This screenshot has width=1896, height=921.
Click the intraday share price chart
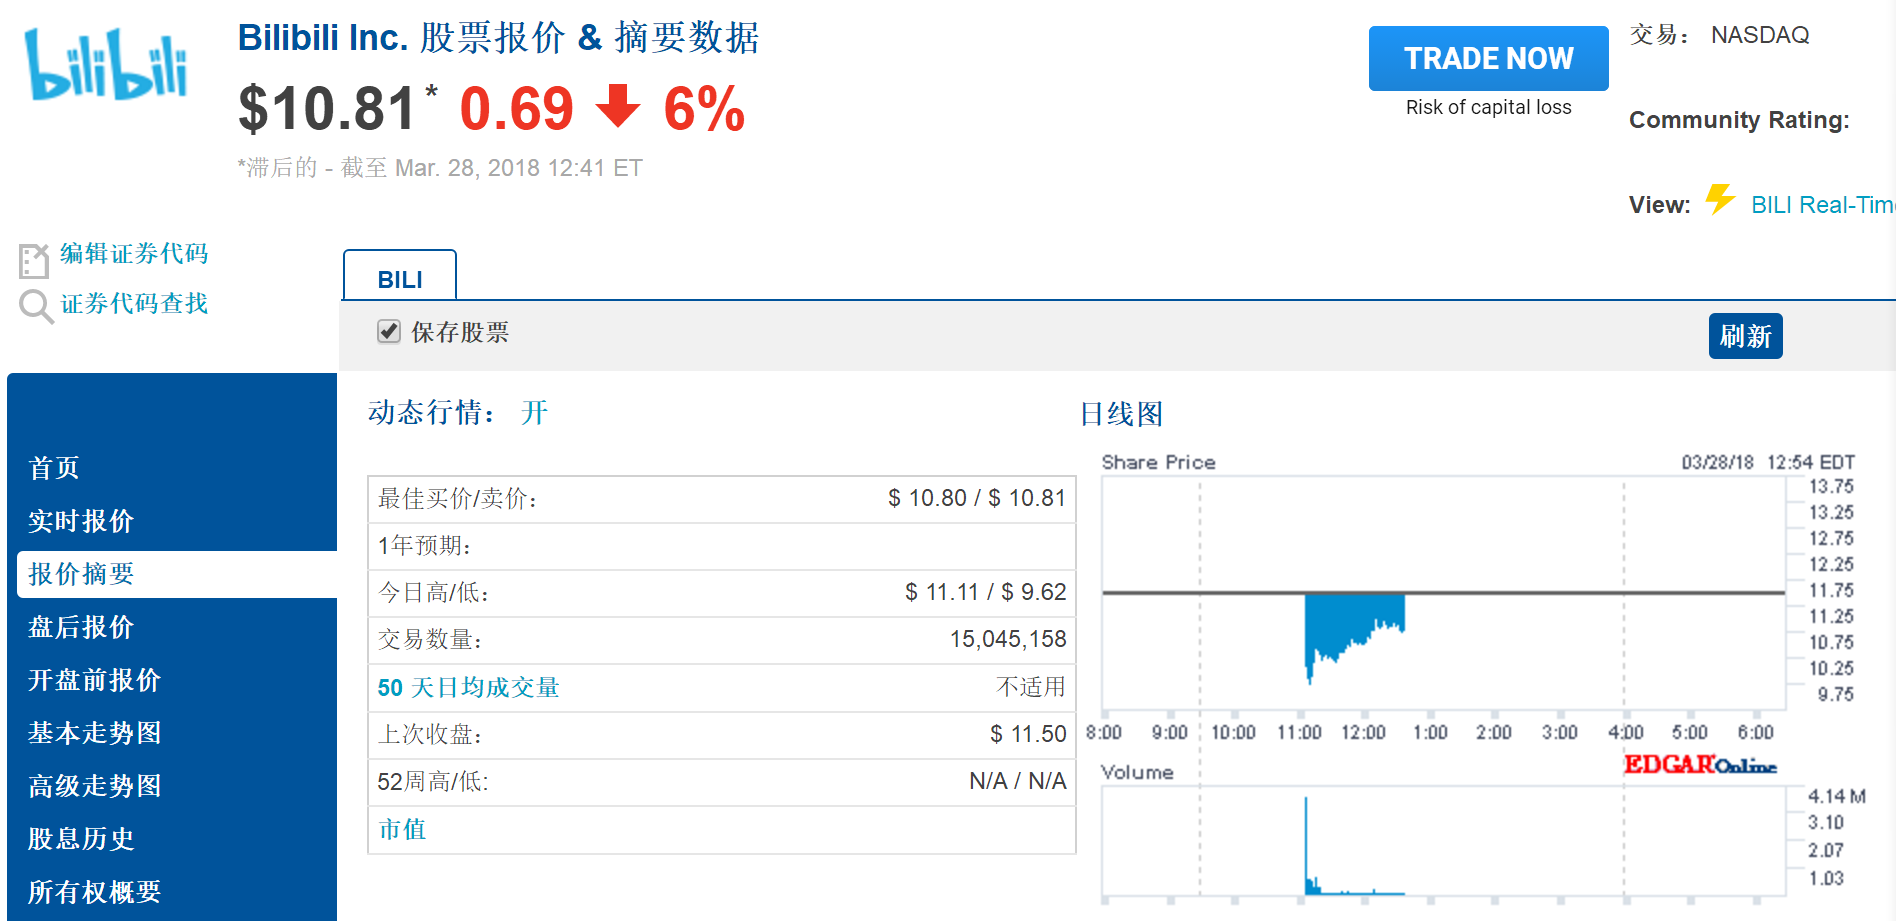point(1443,593)
